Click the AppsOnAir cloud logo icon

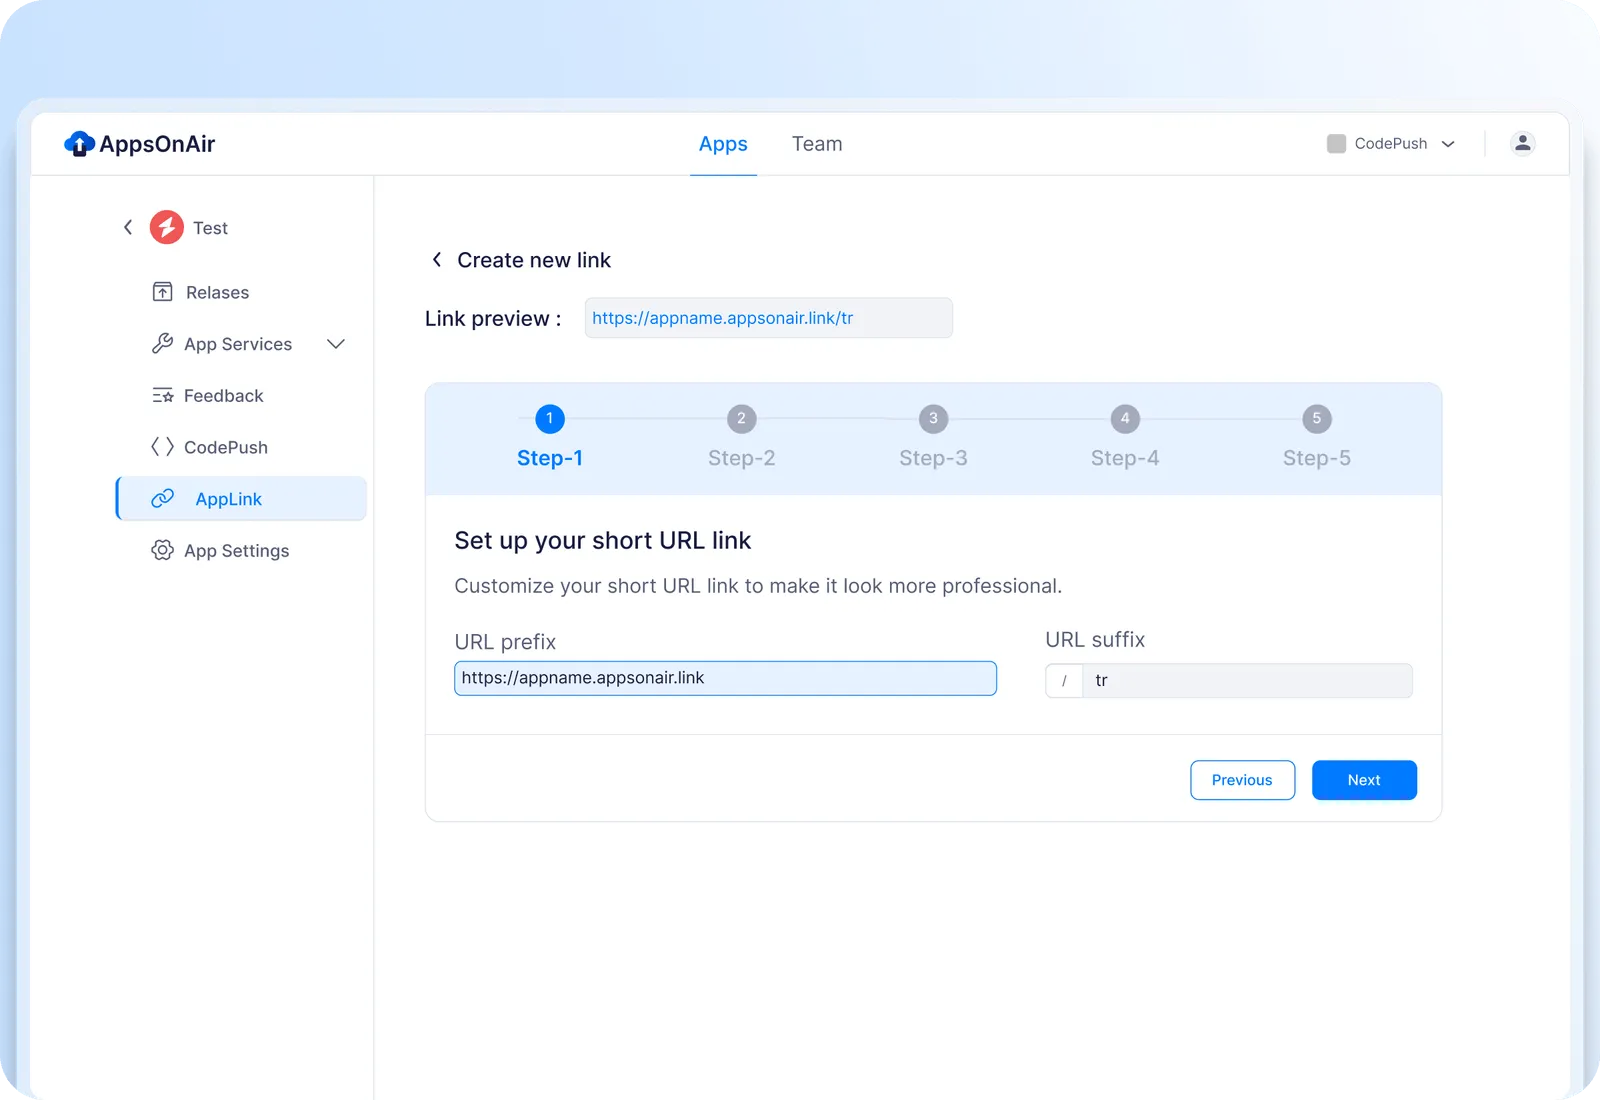79,144
